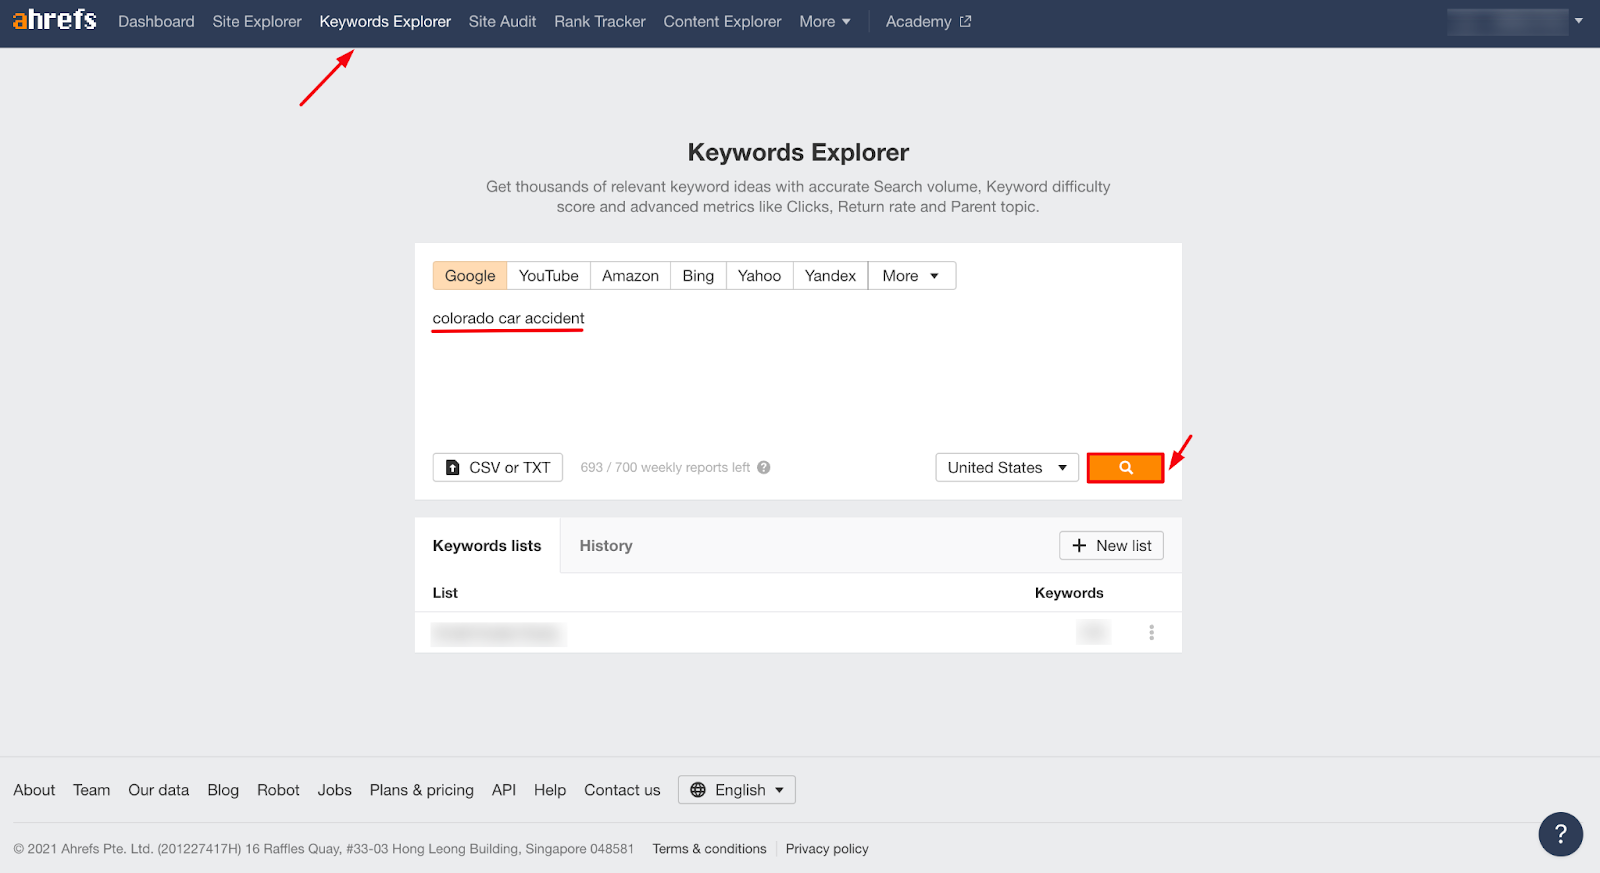This screenshot has height=873, width=1600.
Task: Go to Dashboard in the navigation
Action: point(156,21)
